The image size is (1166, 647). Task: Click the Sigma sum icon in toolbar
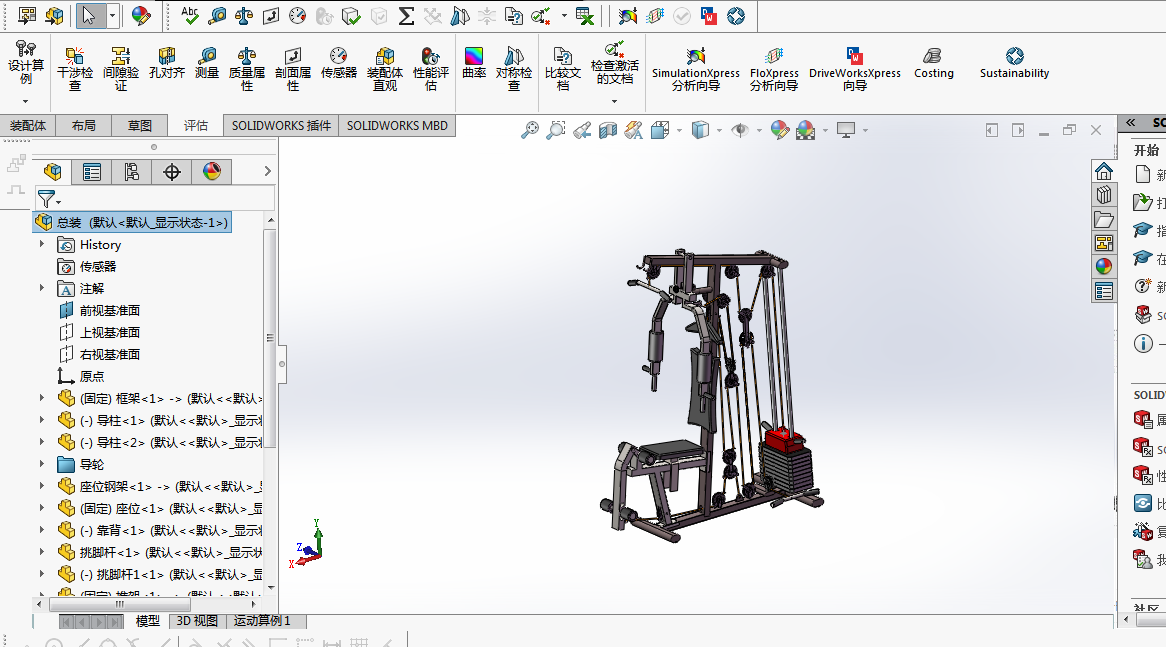pos(406,16)
